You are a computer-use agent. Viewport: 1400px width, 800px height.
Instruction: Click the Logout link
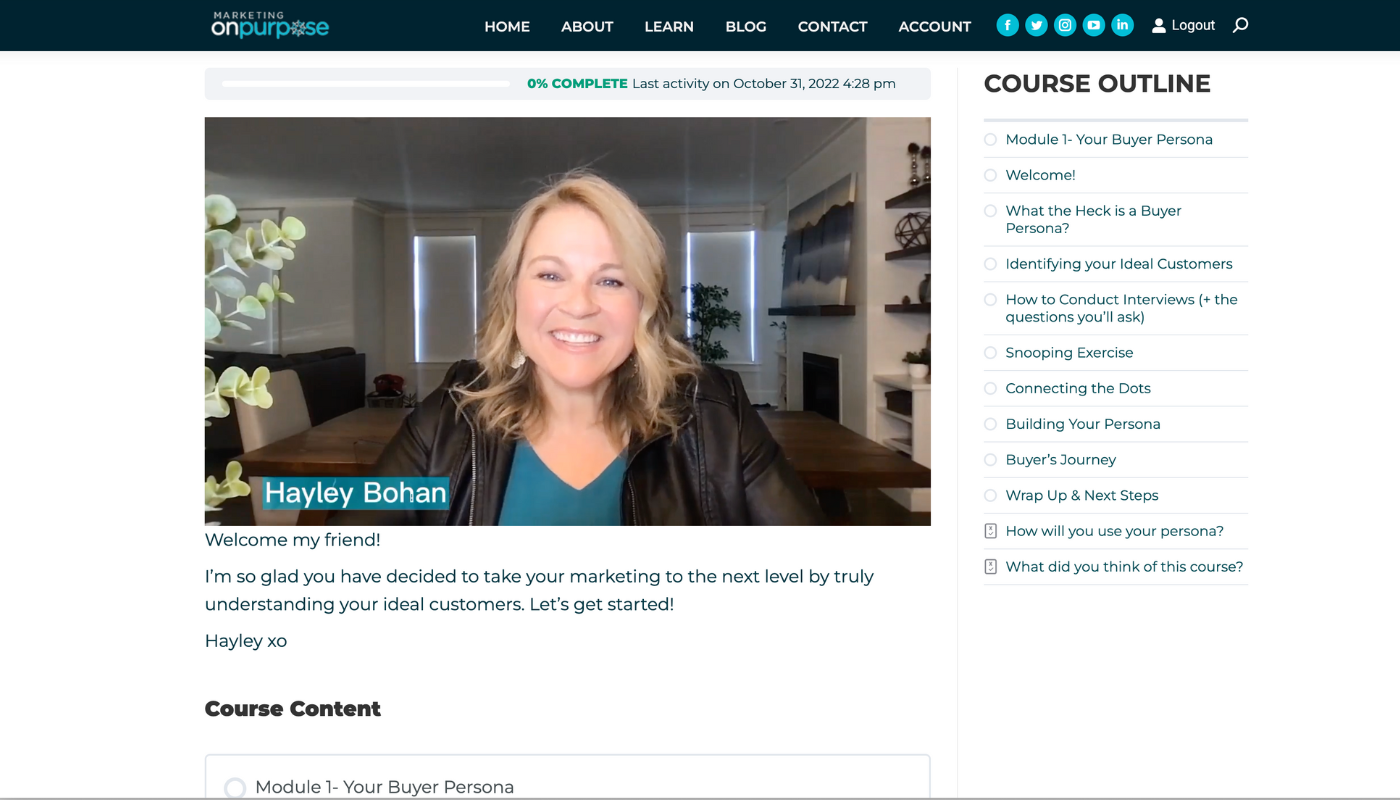(1183, 25)
